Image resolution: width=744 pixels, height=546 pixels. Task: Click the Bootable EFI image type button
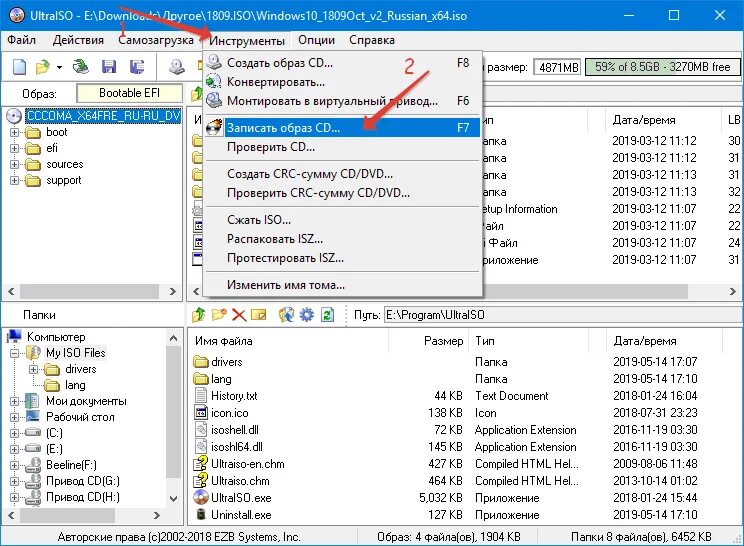pos(130,93)
